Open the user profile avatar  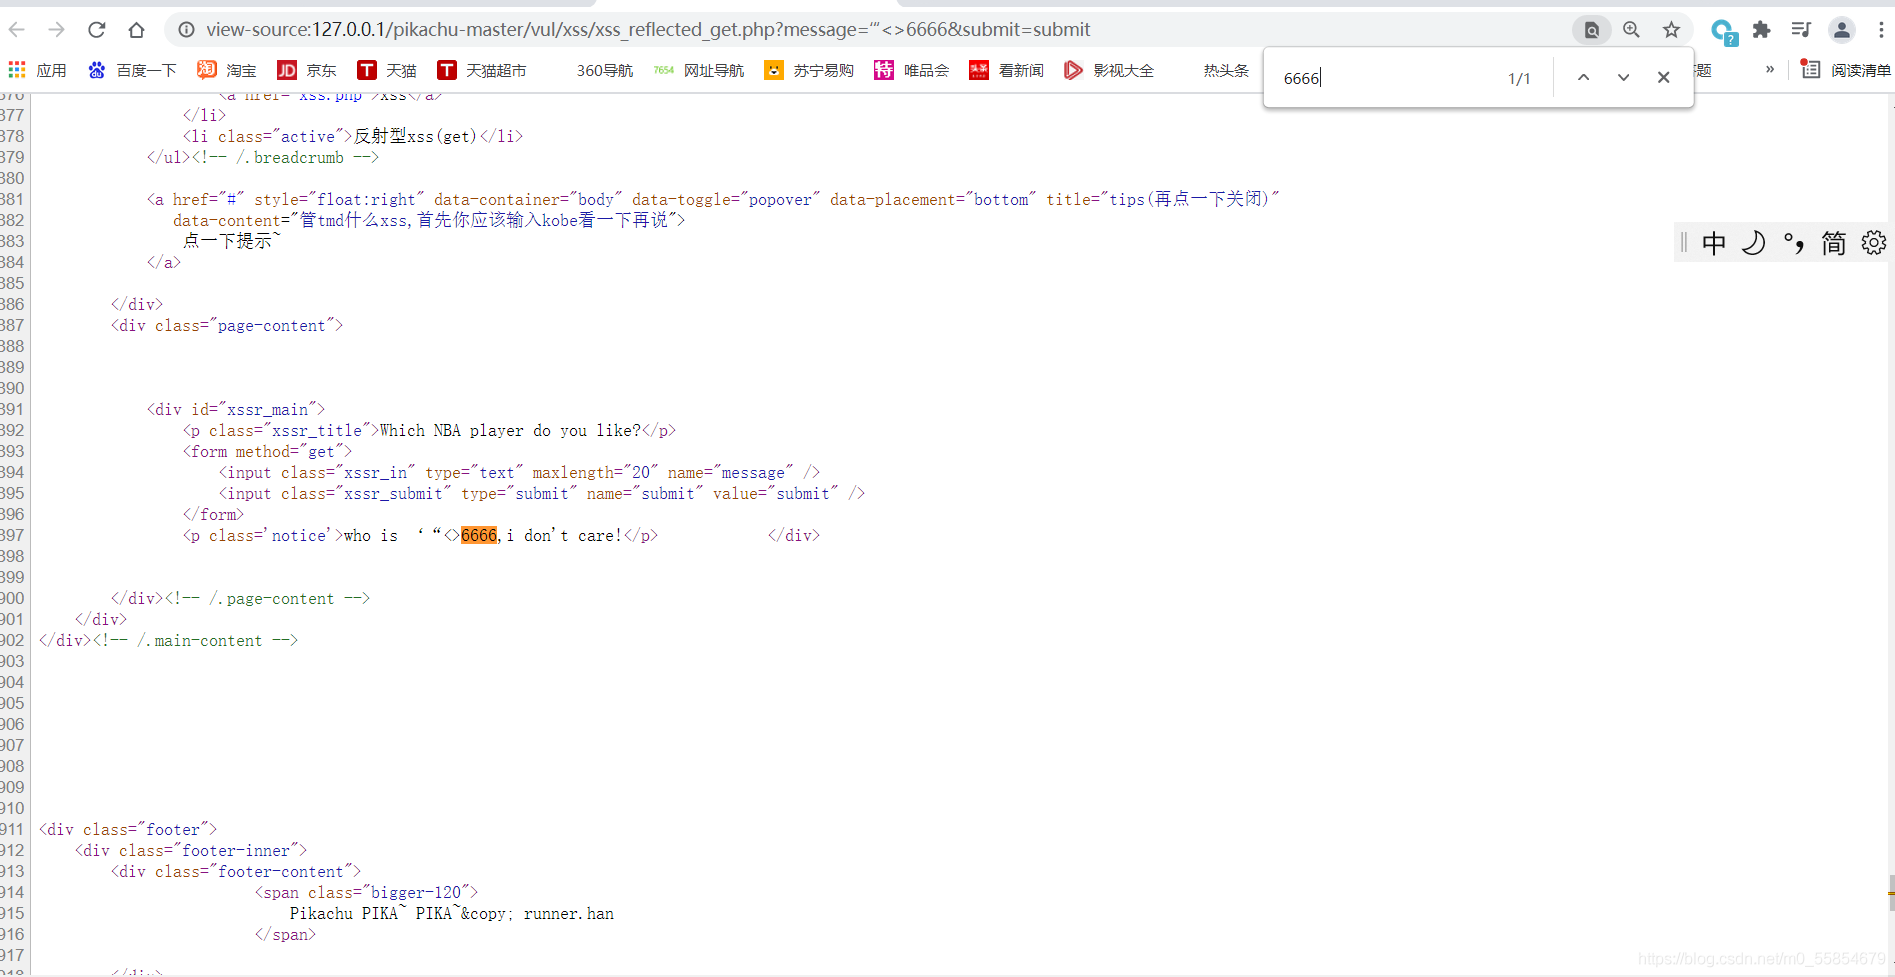[x=1841, y=30]
